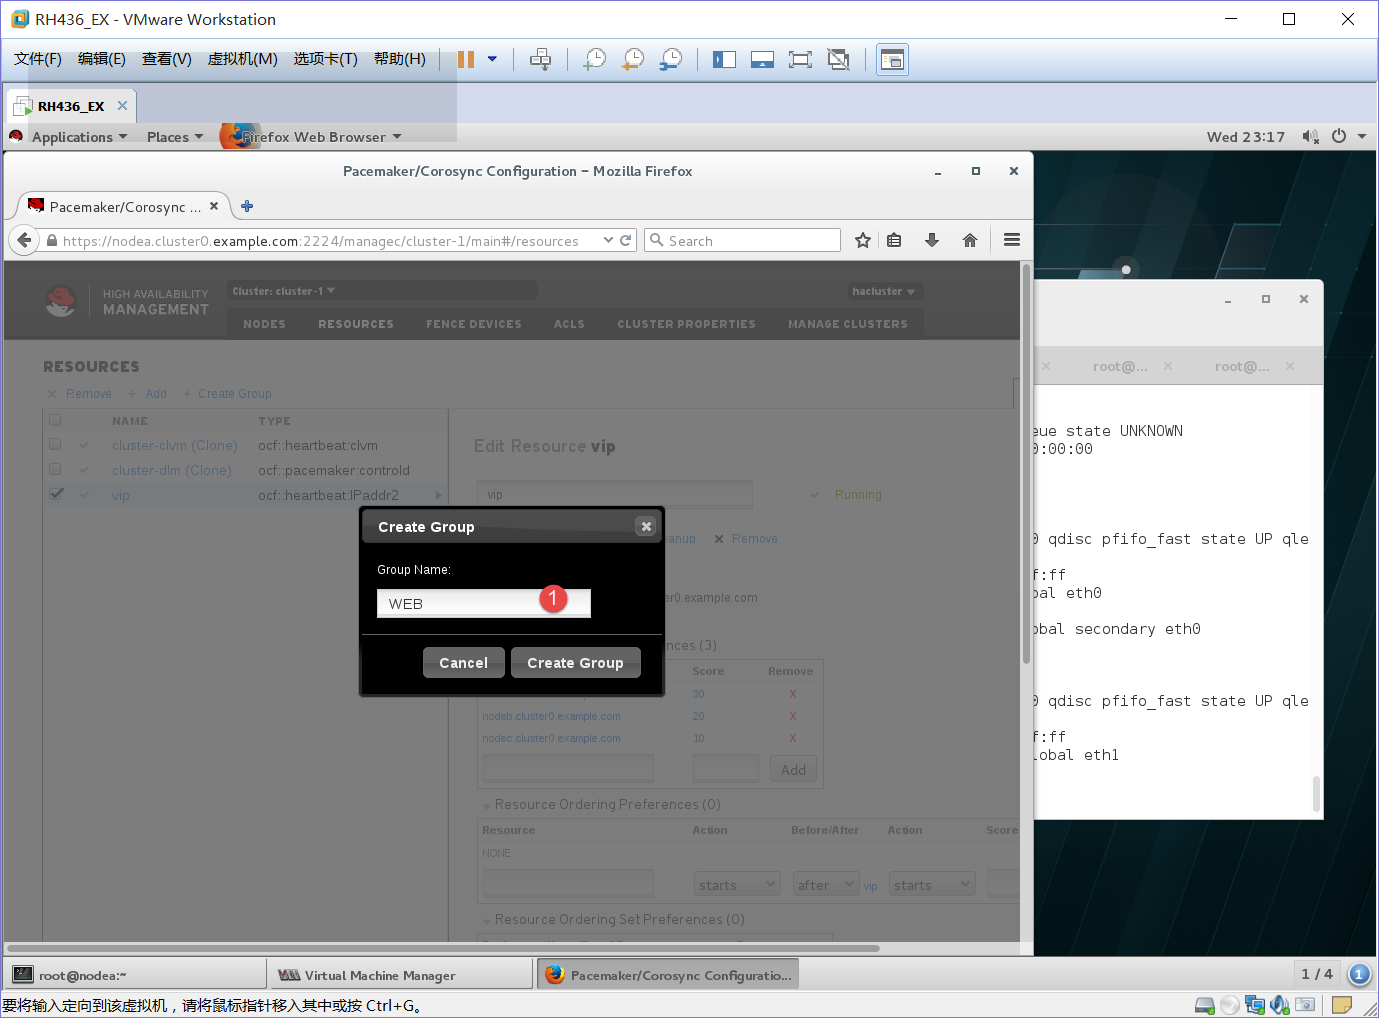This screenshot has width=1379, height=1018.
Task: Click the Firefox Search box
Action: pos(742,240)
